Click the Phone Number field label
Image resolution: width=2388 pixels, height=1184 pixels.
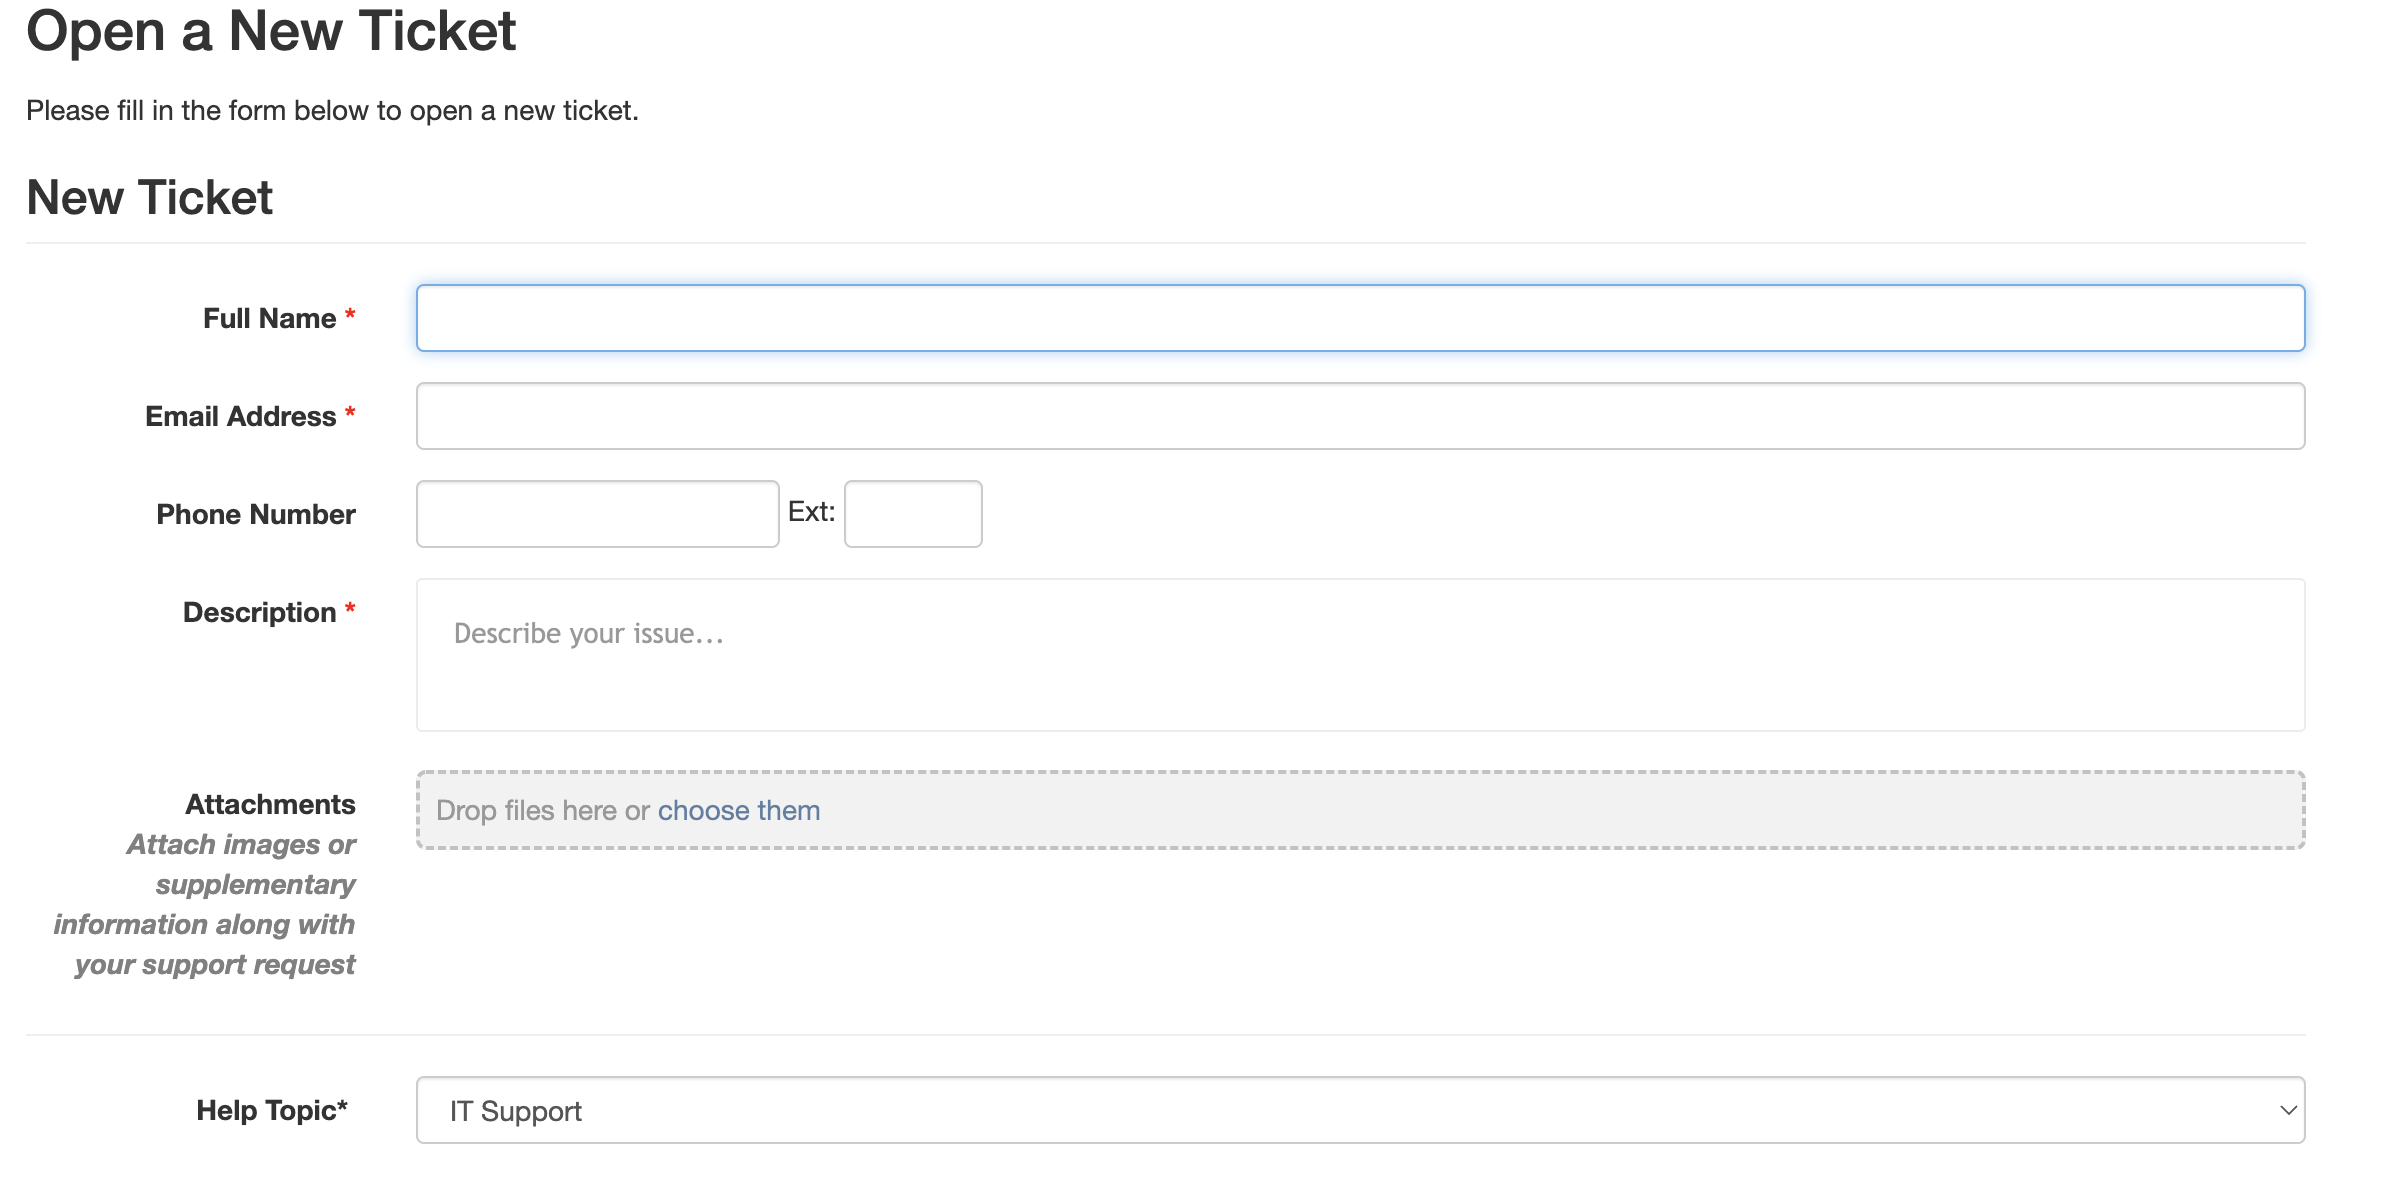[x=256, y=514]
